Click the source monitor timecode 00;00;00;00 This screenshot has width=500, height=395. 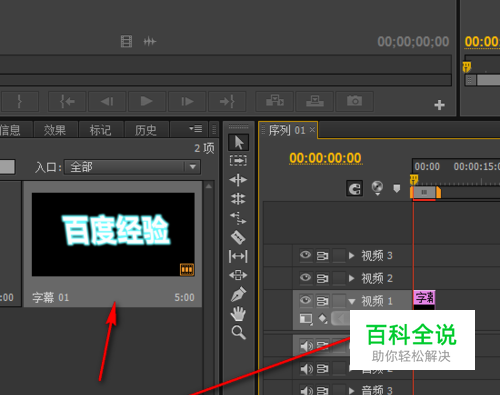click(x=413, y=42)
